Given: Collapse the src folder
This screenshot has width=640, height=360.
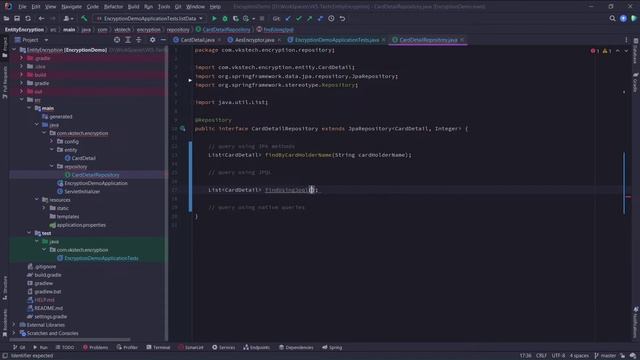Looking at the screenshot, I should 21,100.
